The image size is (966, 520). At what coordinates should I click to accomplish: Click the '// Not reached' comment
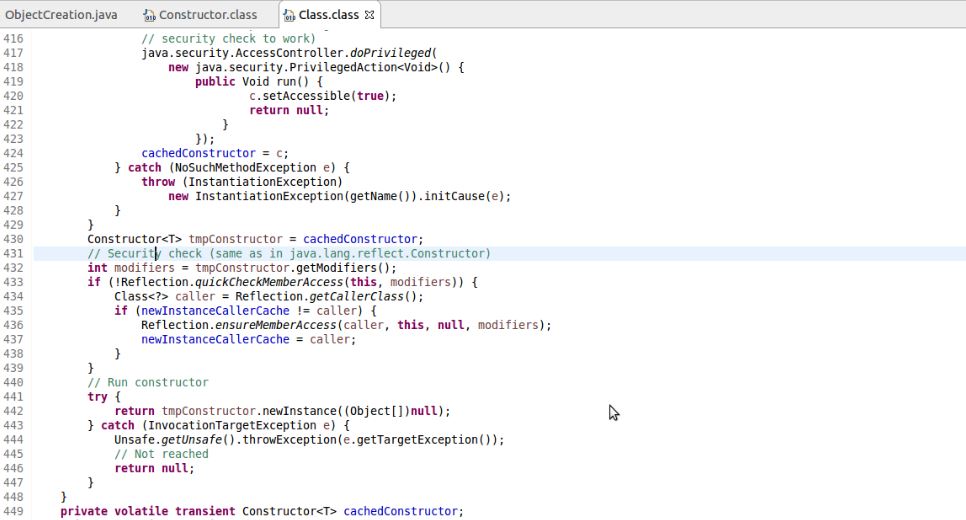(x=161, y=454)
